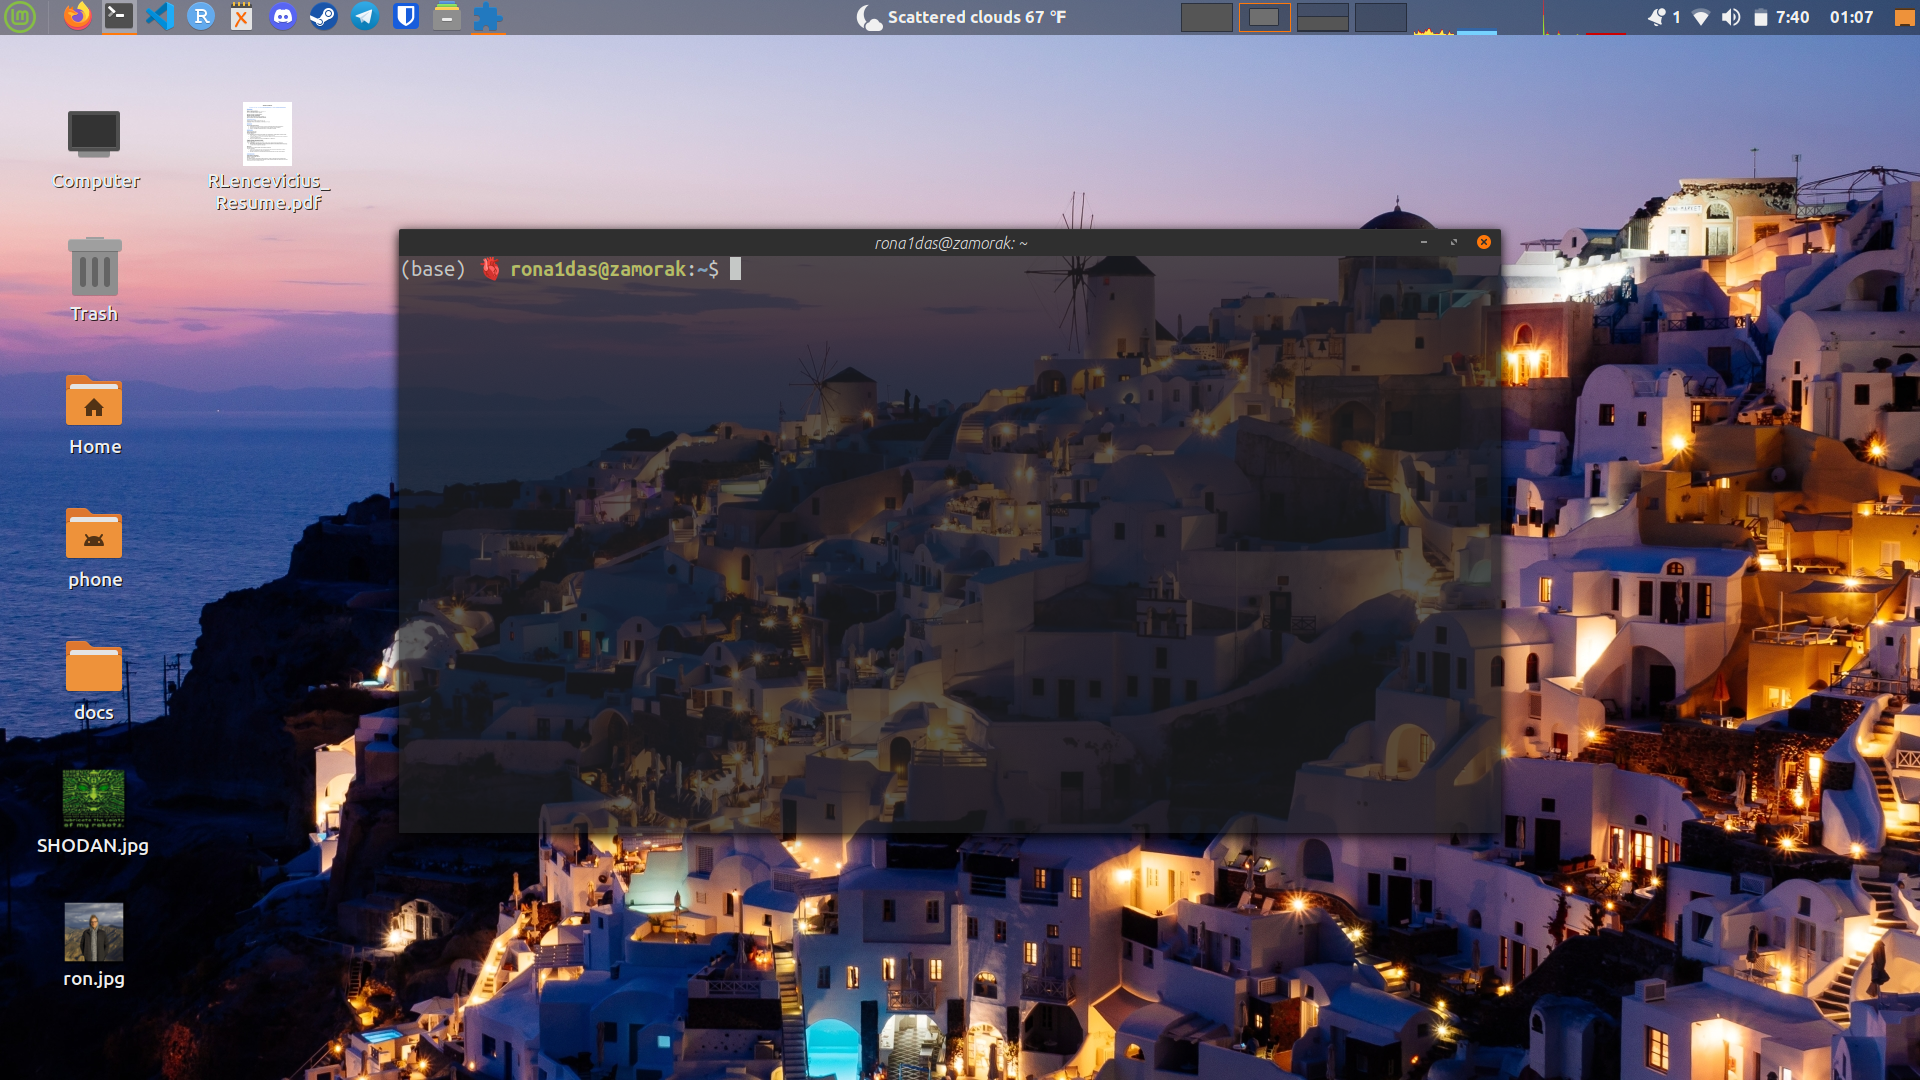Open the notifications bell applet
Image resolution: width=1920 pixels, height=1080 pixels.
coord(1657,17)
